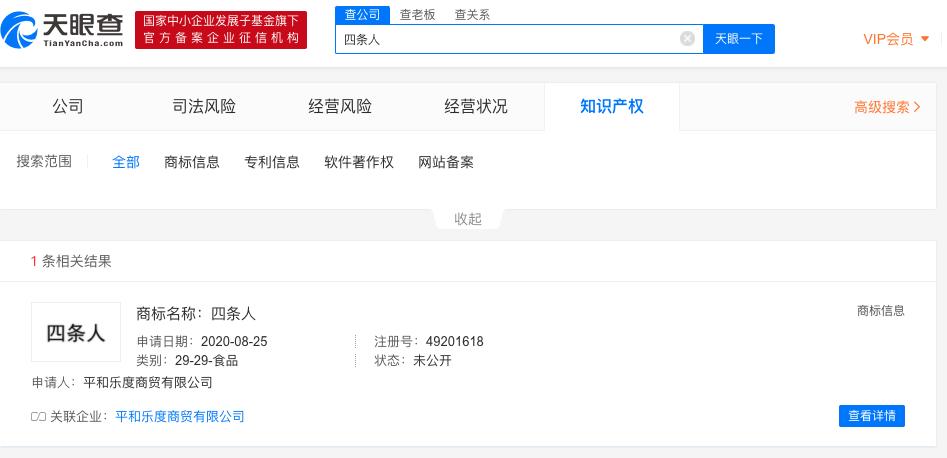Switch to the 公司 tab
Image resolution: width=947 pixels, height=458 pixels.
[68, 107]
